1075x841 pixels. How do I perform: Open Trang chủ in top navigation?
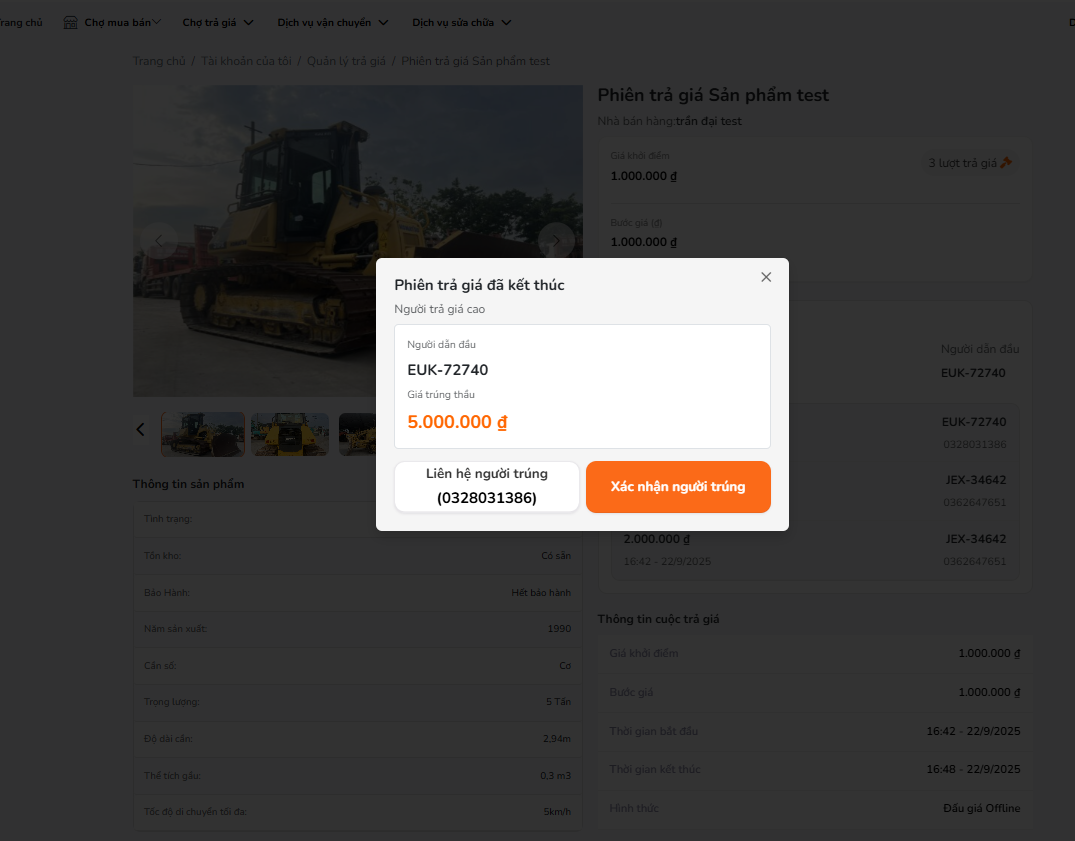[x=20, y=22]
